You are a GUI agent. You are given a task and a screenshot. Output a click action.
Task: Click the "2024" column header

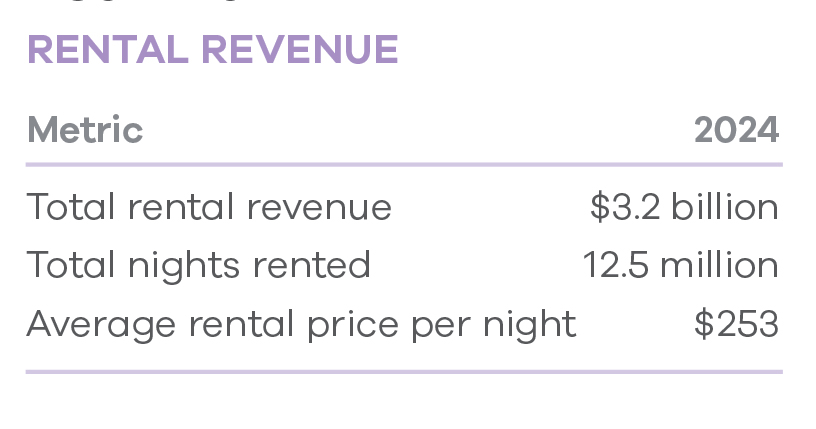pos(736,130)
